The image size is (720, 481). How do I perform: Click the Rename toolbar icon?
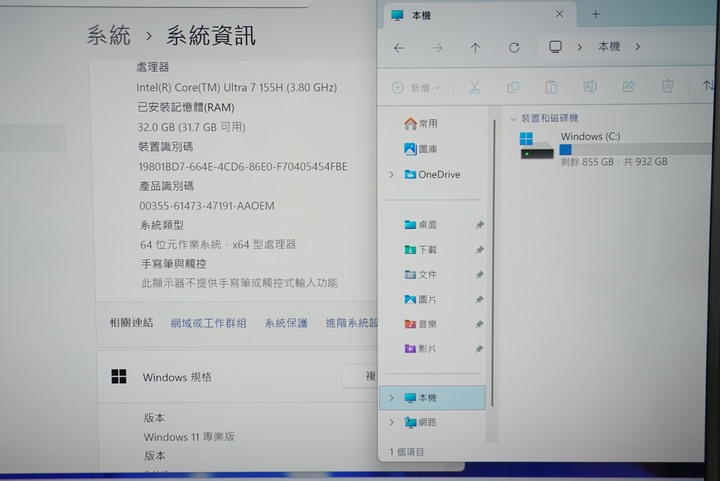(x=590, y=86)
